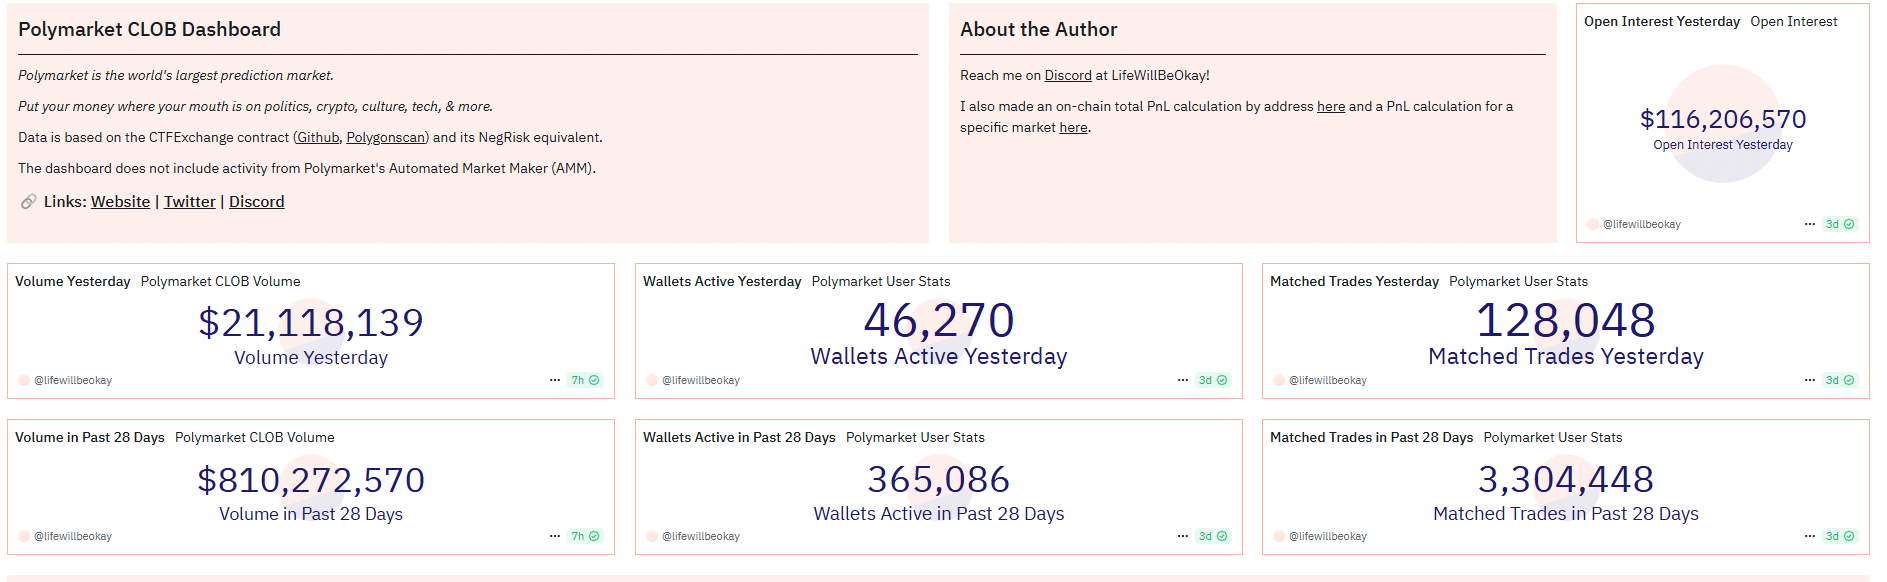Open three-dot menu on Wallets Active in Past 28 Days
The width and height of the screenshot is (1887, 582).
pos(1183,536)
